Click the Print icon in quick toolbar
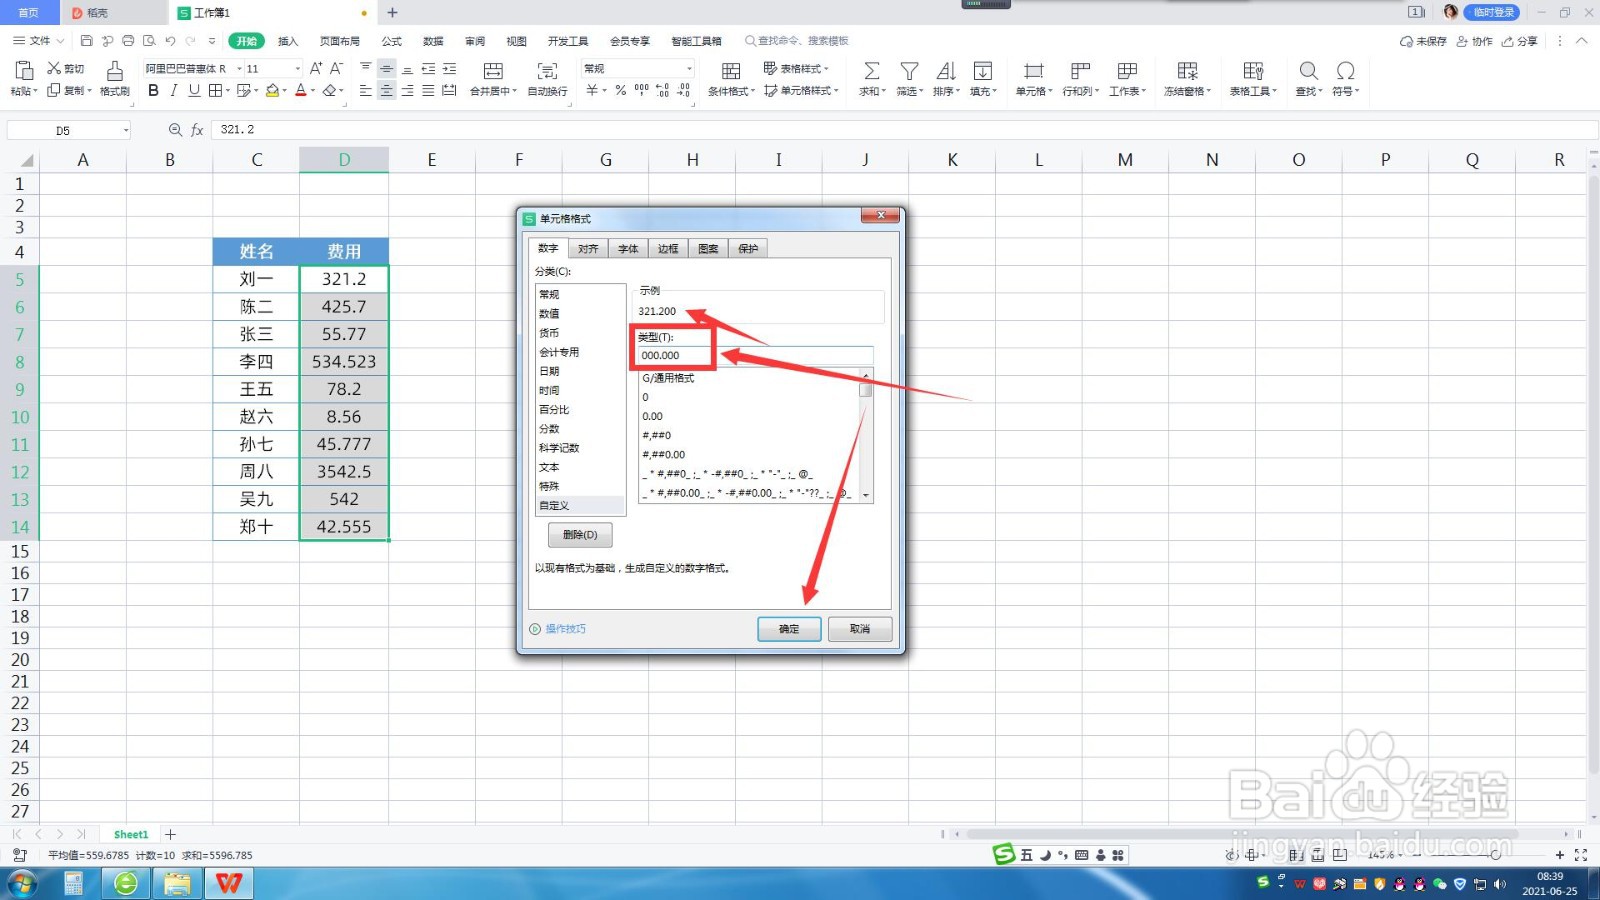 [128, 41]
